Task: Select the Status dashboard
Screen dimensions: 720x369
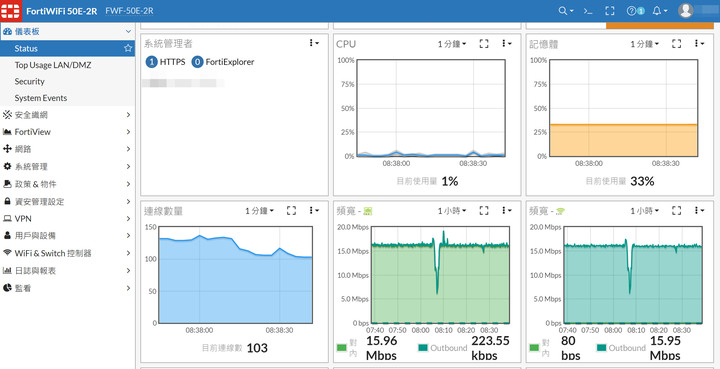Action: coord(67,48)
